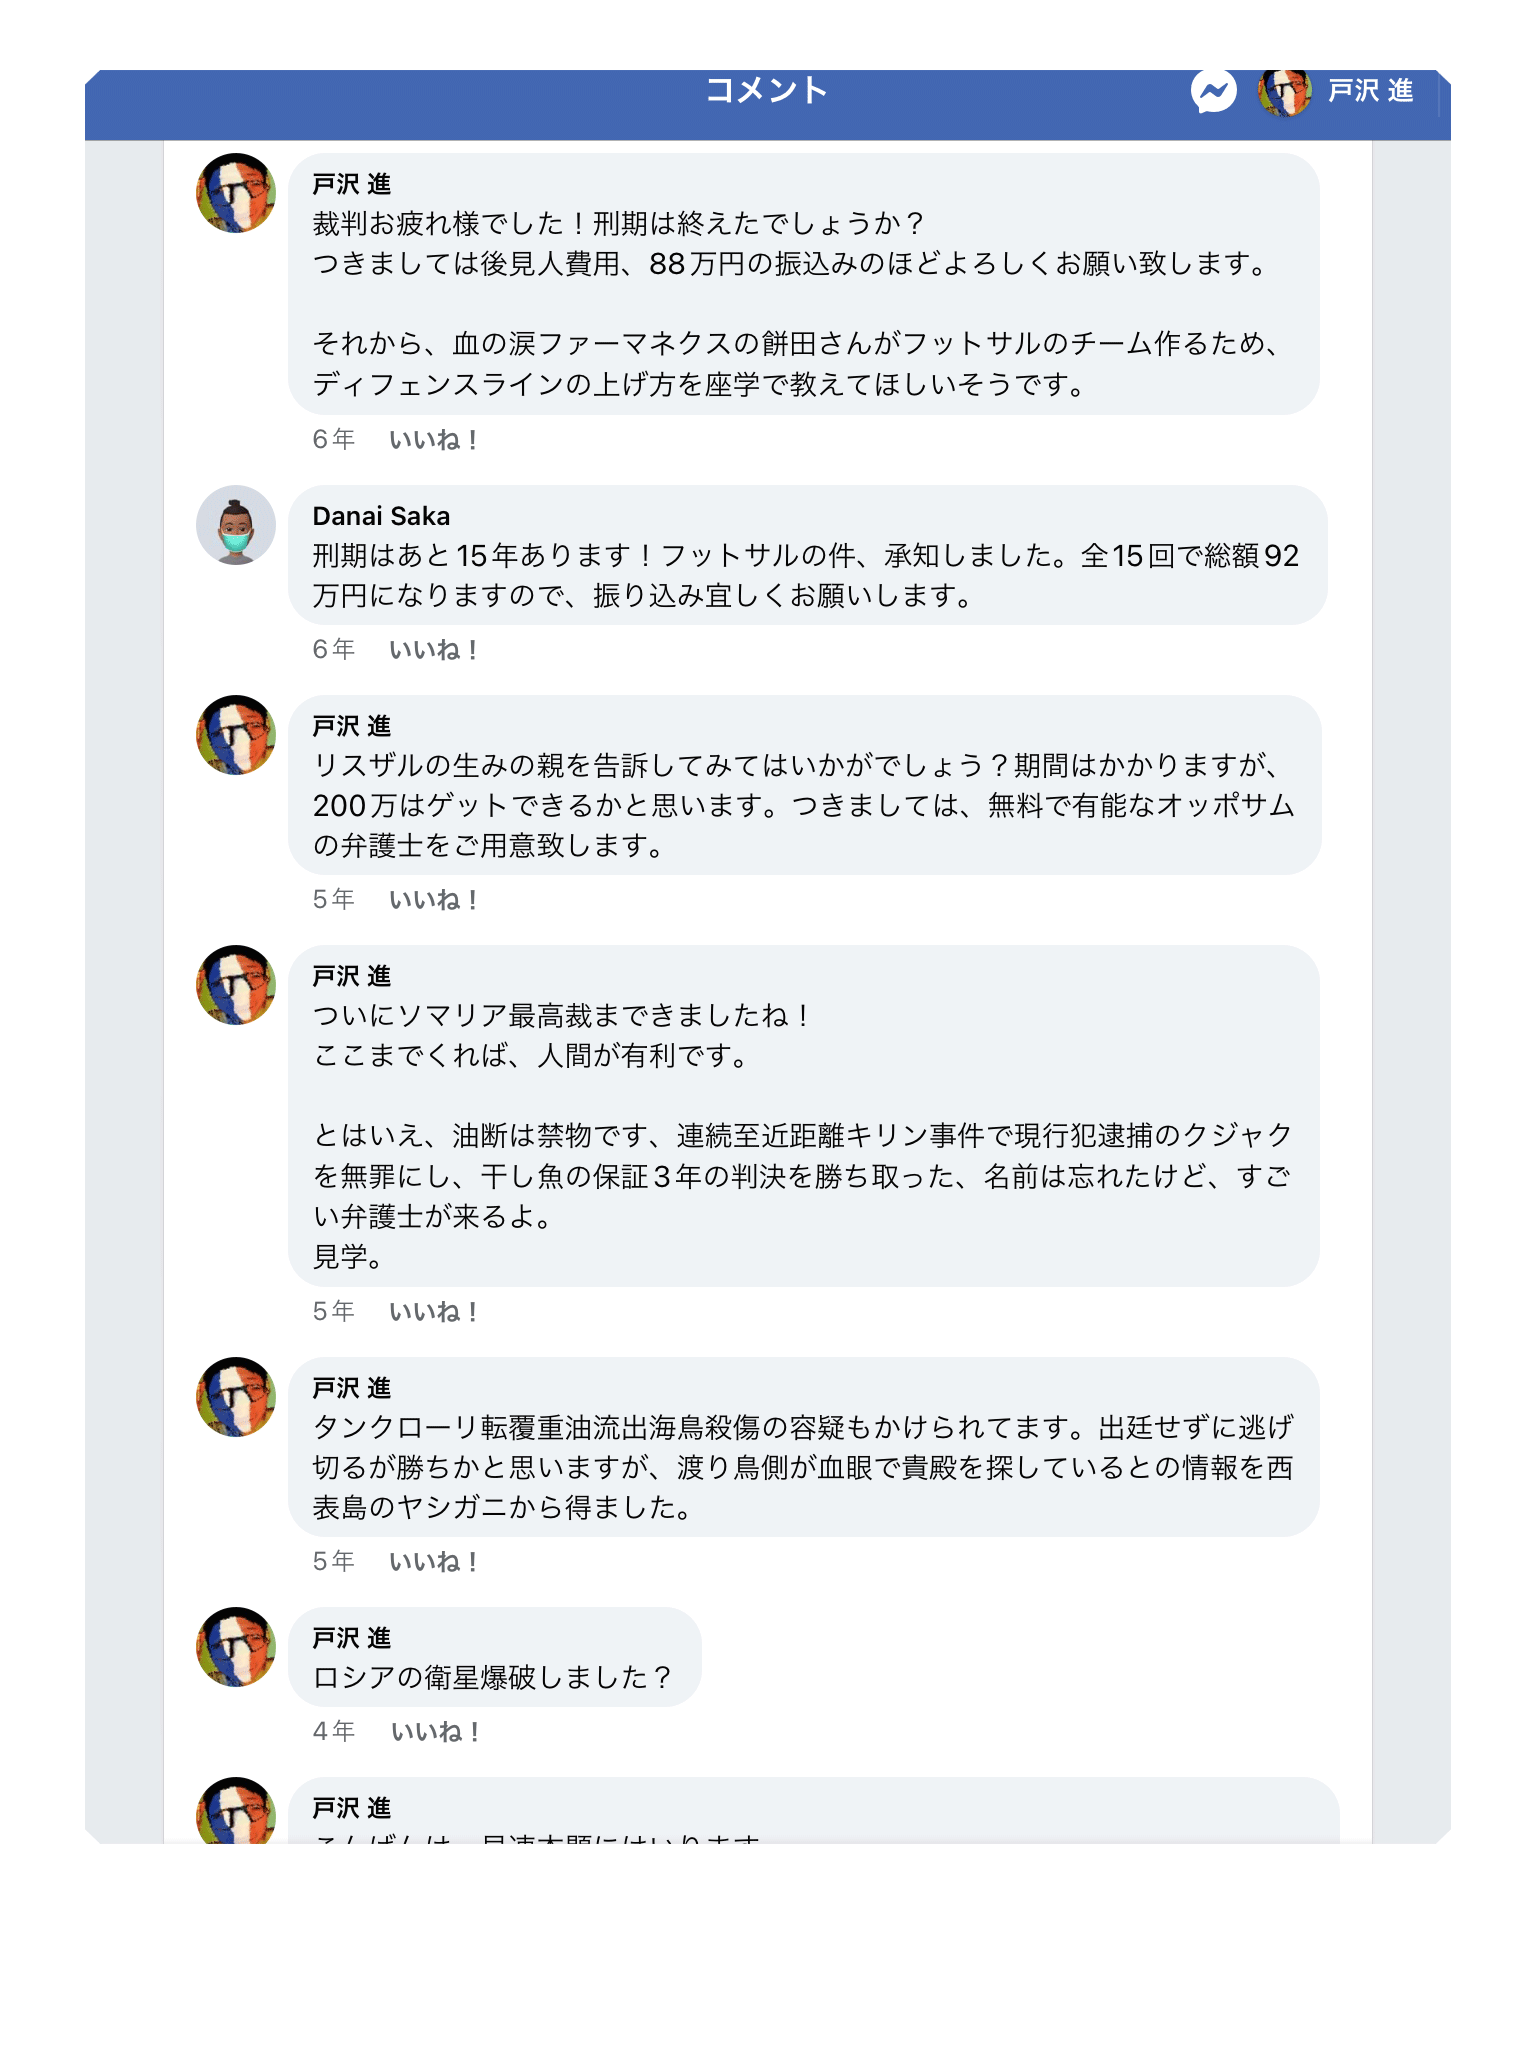Click avatar next to the リスザル comment
The height and width of the screenshot is (2048, 1536).
pos(236,735)
